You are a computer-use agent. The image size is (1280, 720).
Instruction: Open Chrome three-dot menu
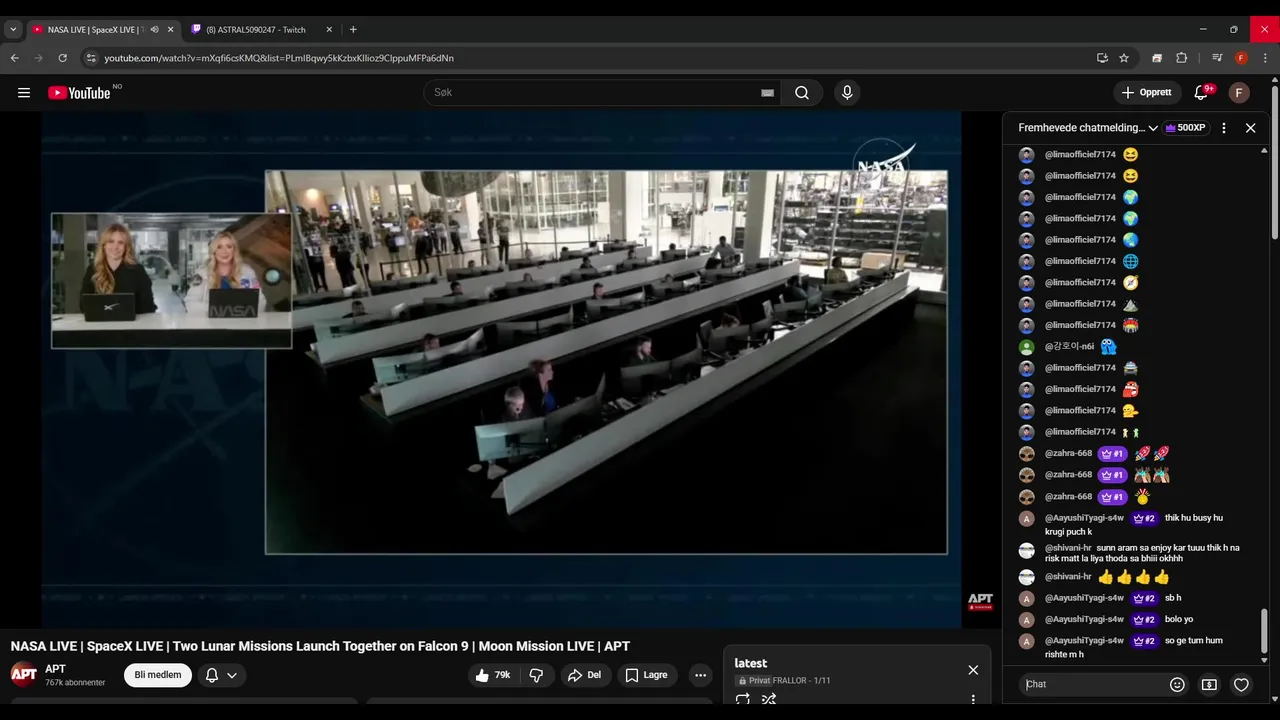(1265, 58)
